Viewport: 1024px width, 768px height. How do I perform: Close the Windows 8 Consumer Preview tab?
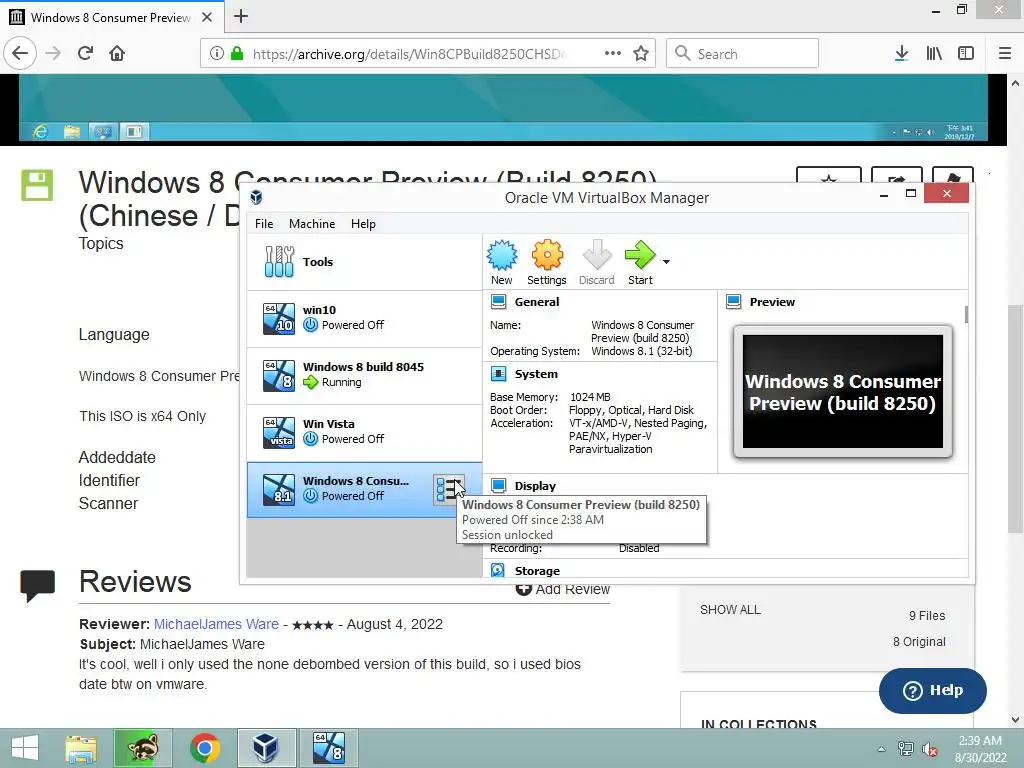(x=207, y=17)
